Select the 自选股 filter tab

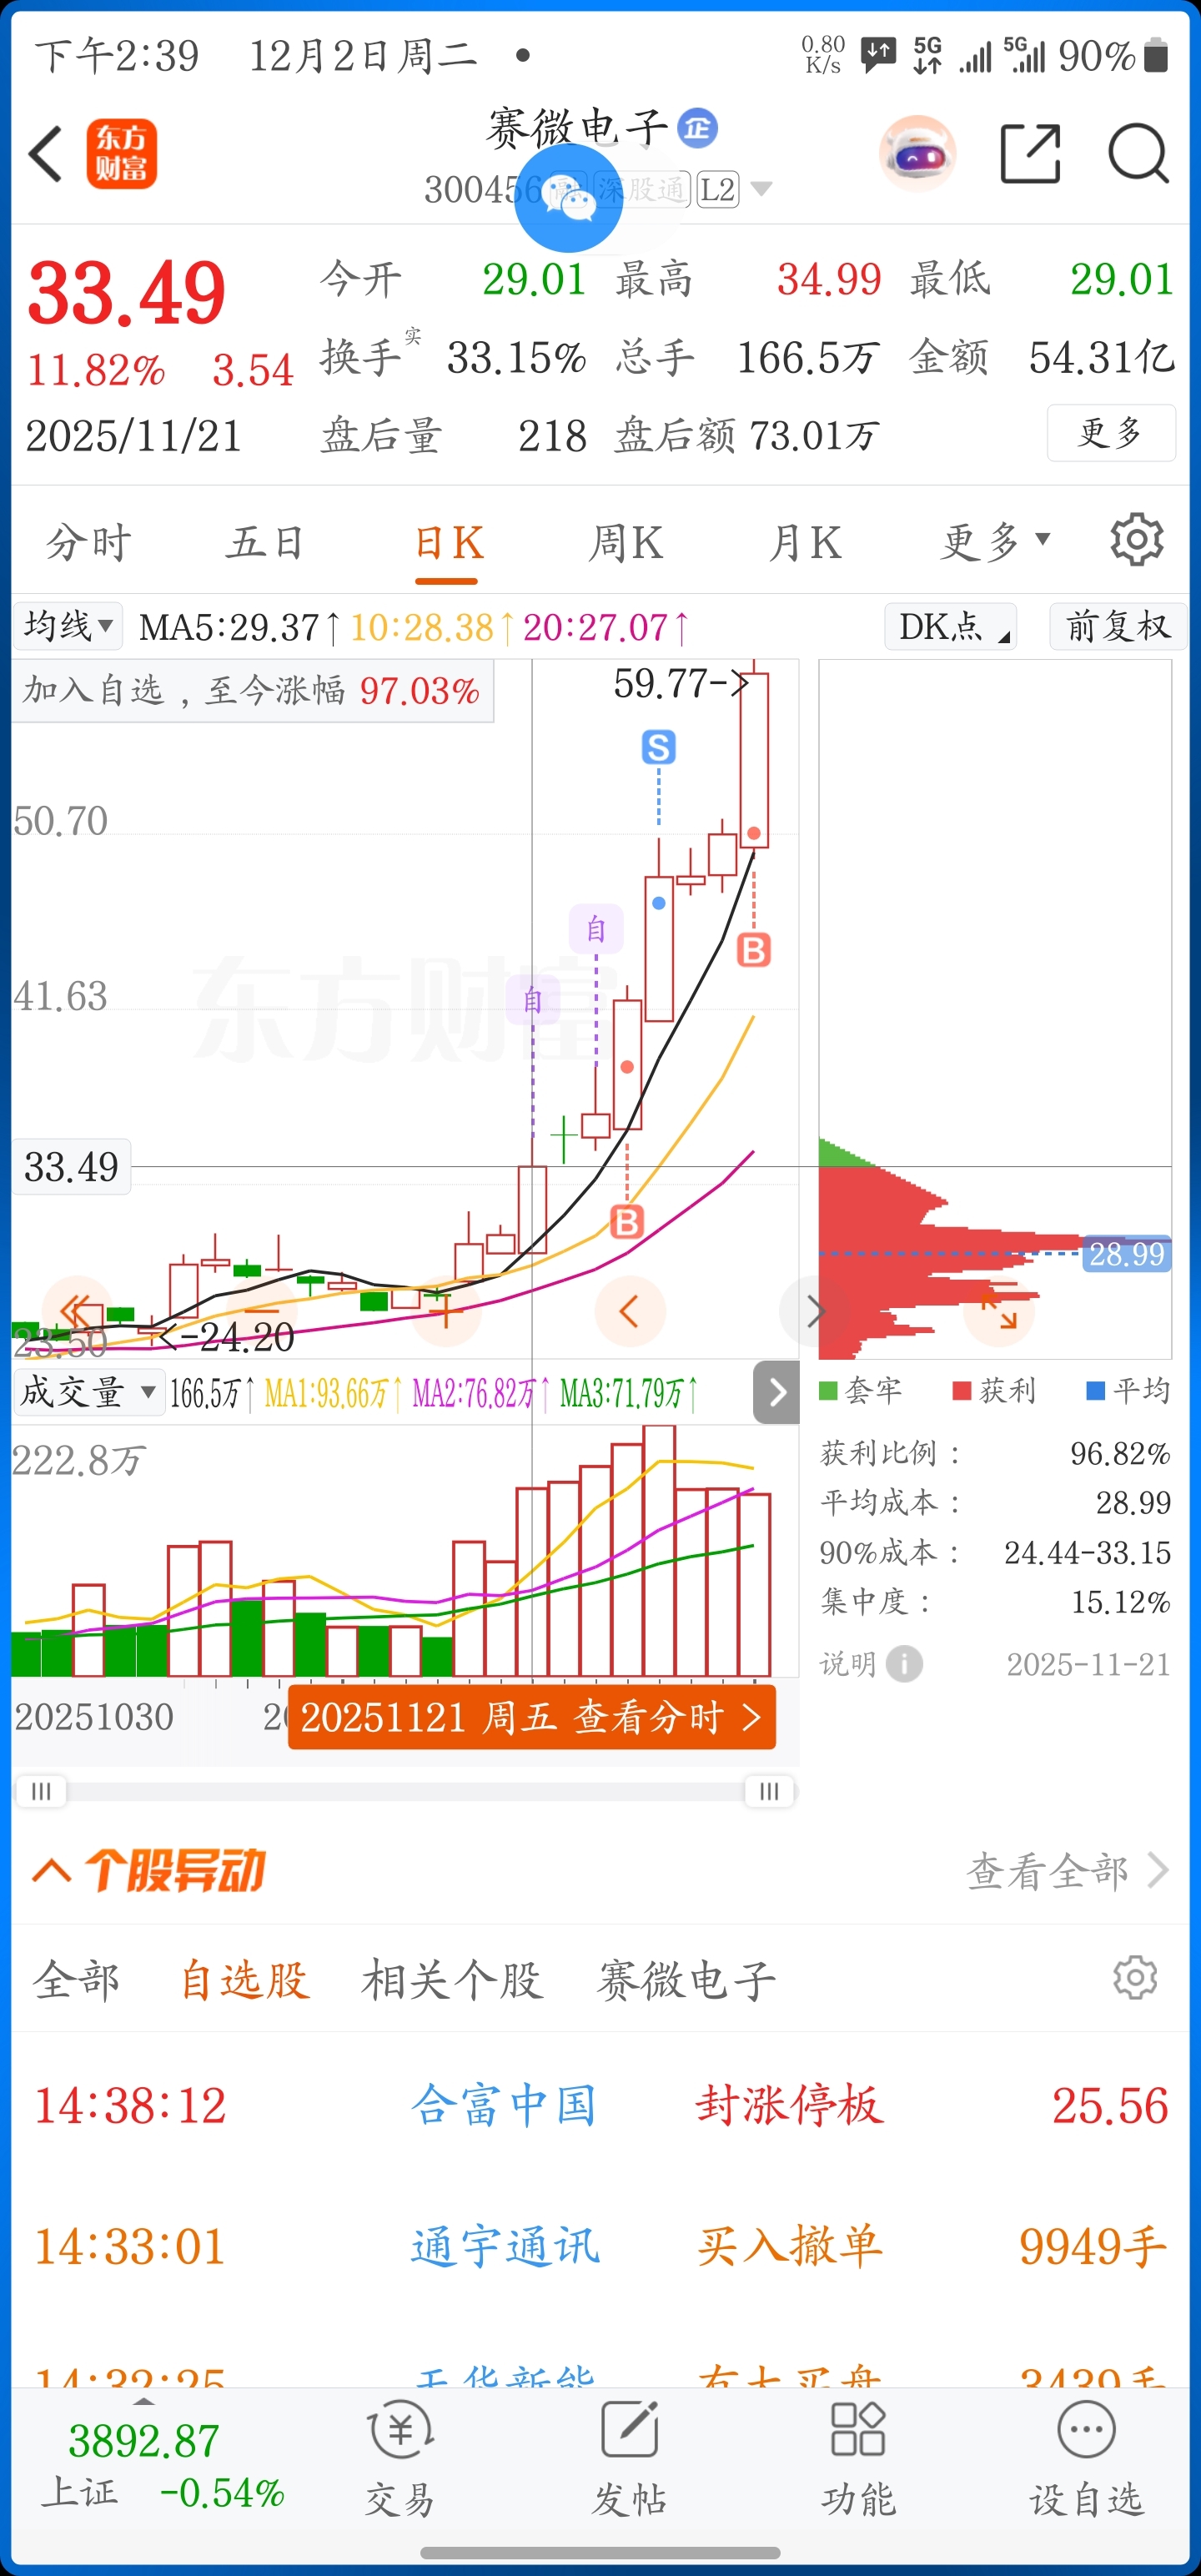245,1979
